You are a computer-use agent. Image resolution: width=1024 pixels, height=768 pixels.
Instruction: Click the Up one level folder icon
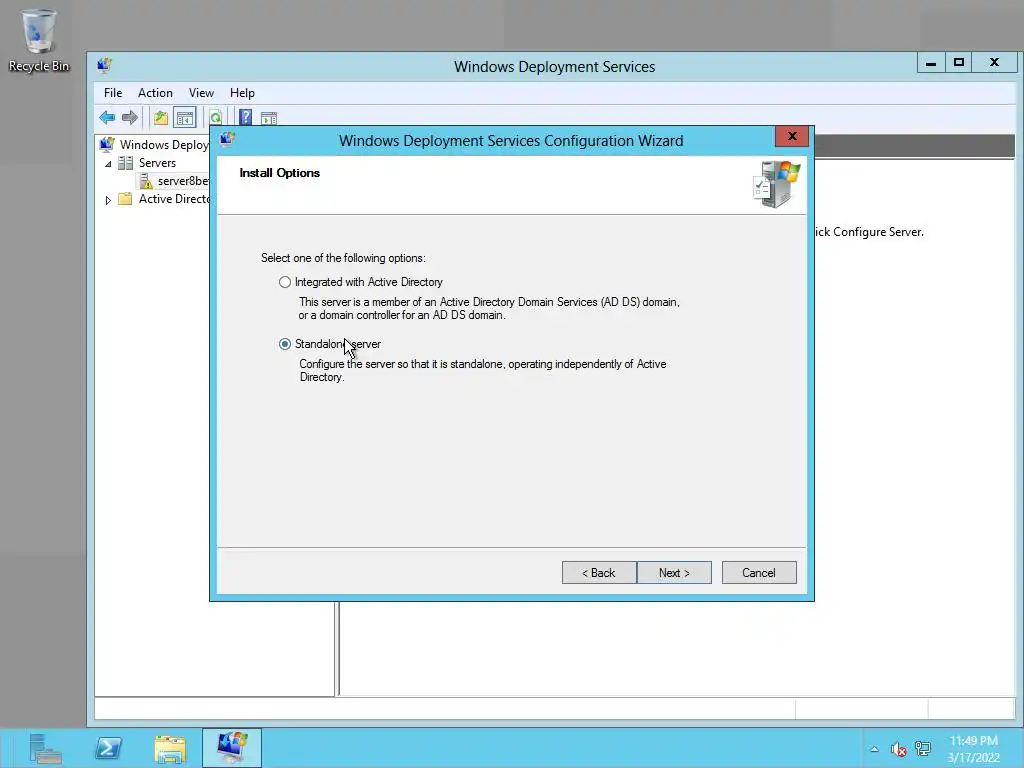click(x=161, y=118)
